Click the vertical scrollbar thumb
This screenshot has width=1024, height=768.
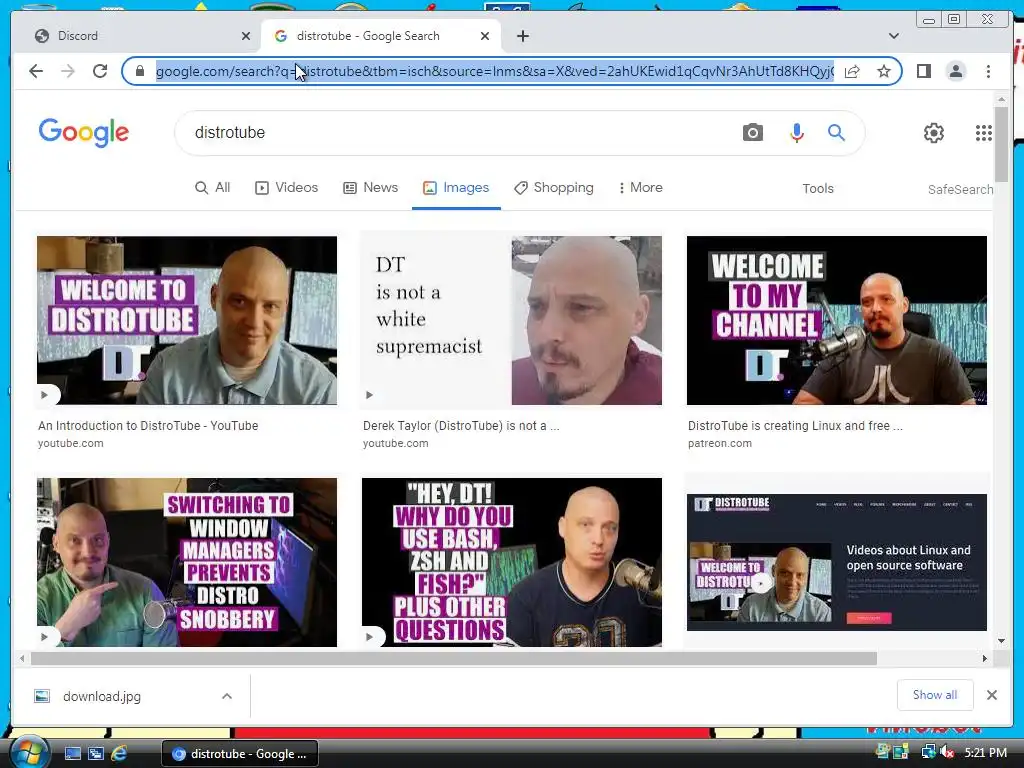pos(1001,145)
